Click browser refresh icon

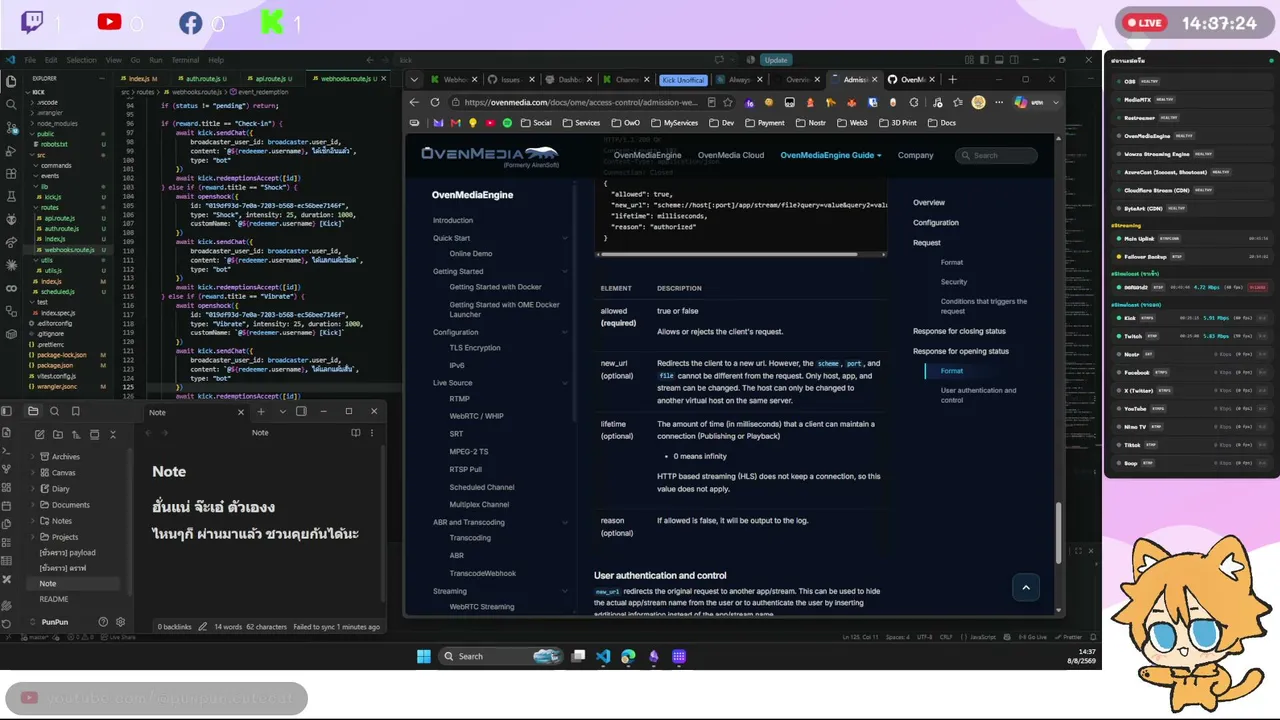435,102
